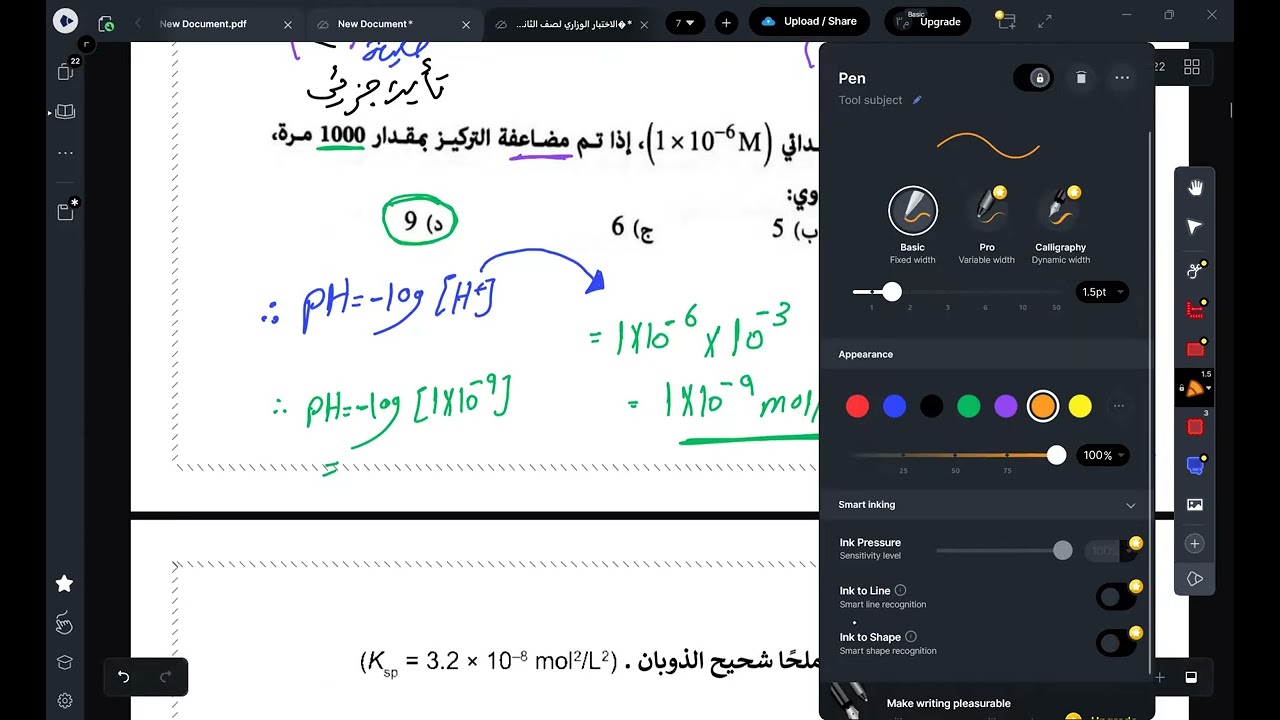Select the red ruler measuring tool

tap(1195, 309)
